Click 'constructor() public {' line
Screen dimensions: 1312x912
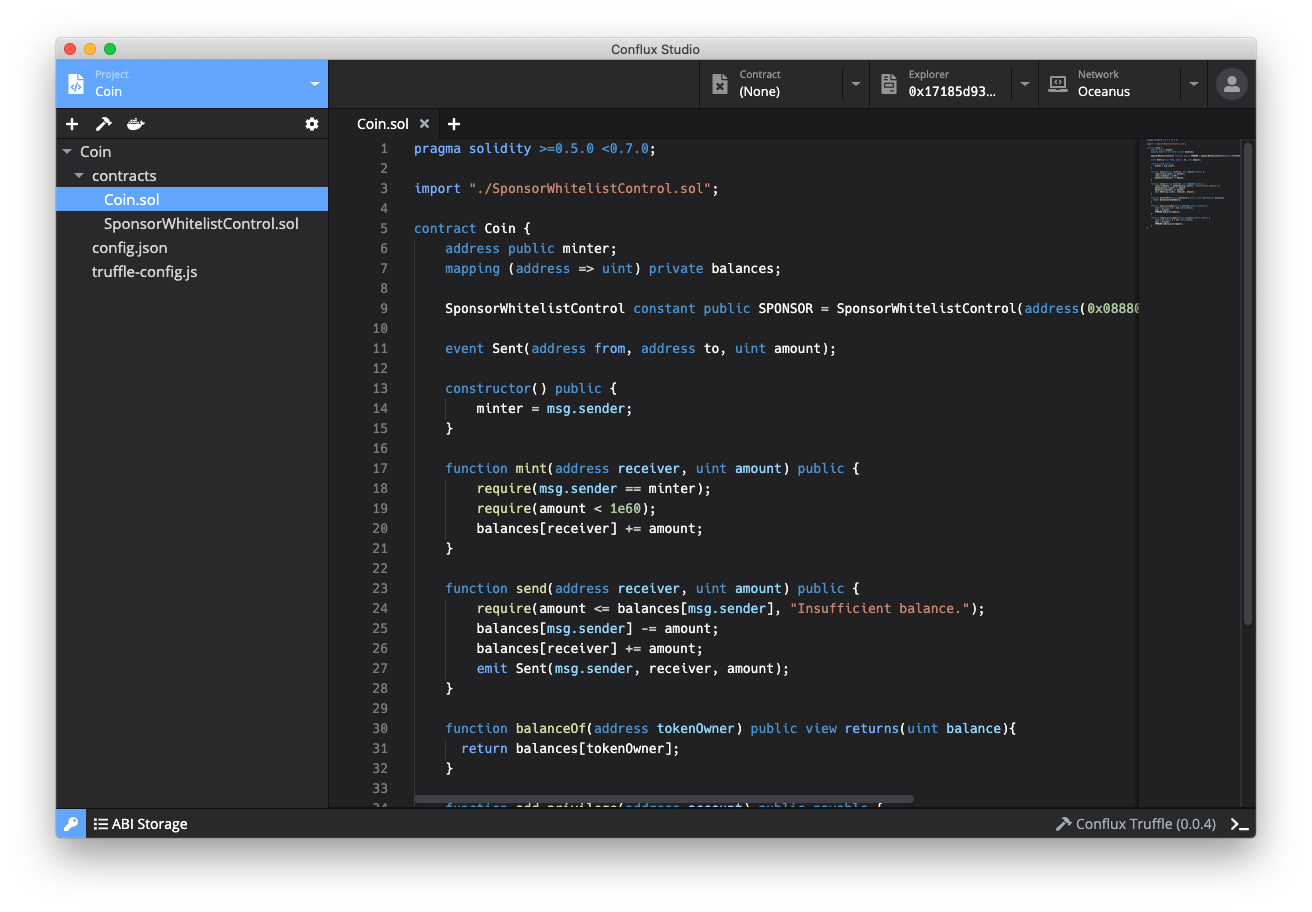click(531, 388)
